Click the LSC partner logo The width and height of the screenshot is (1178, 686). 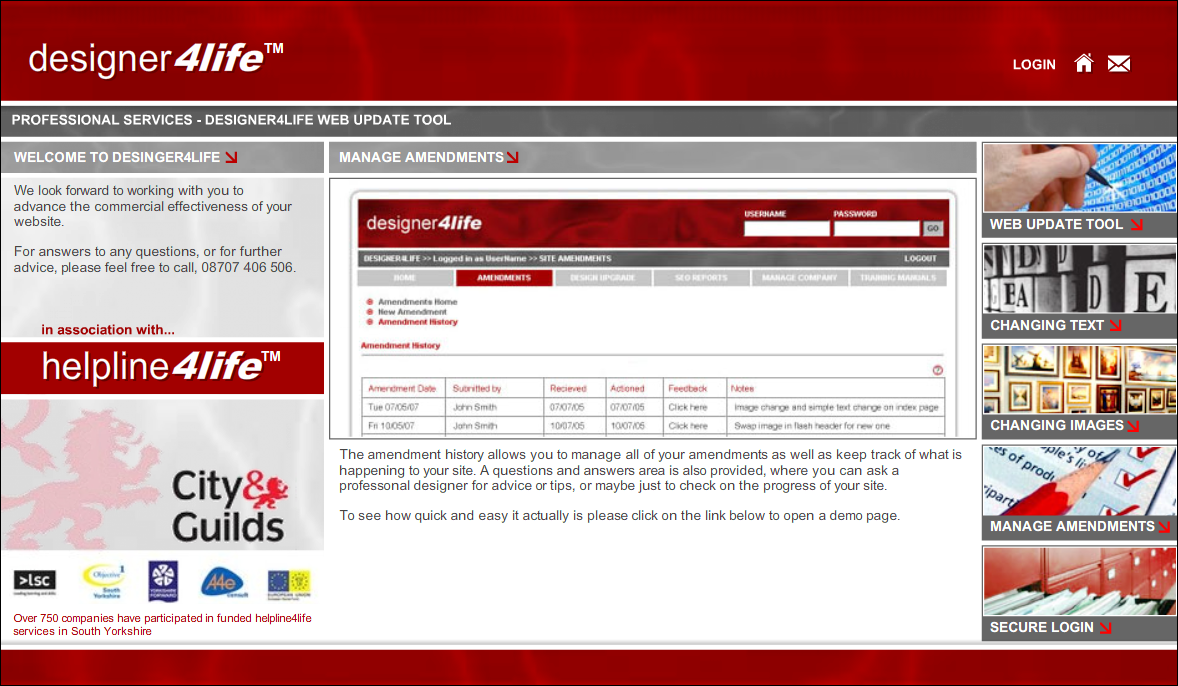[35, 582]
